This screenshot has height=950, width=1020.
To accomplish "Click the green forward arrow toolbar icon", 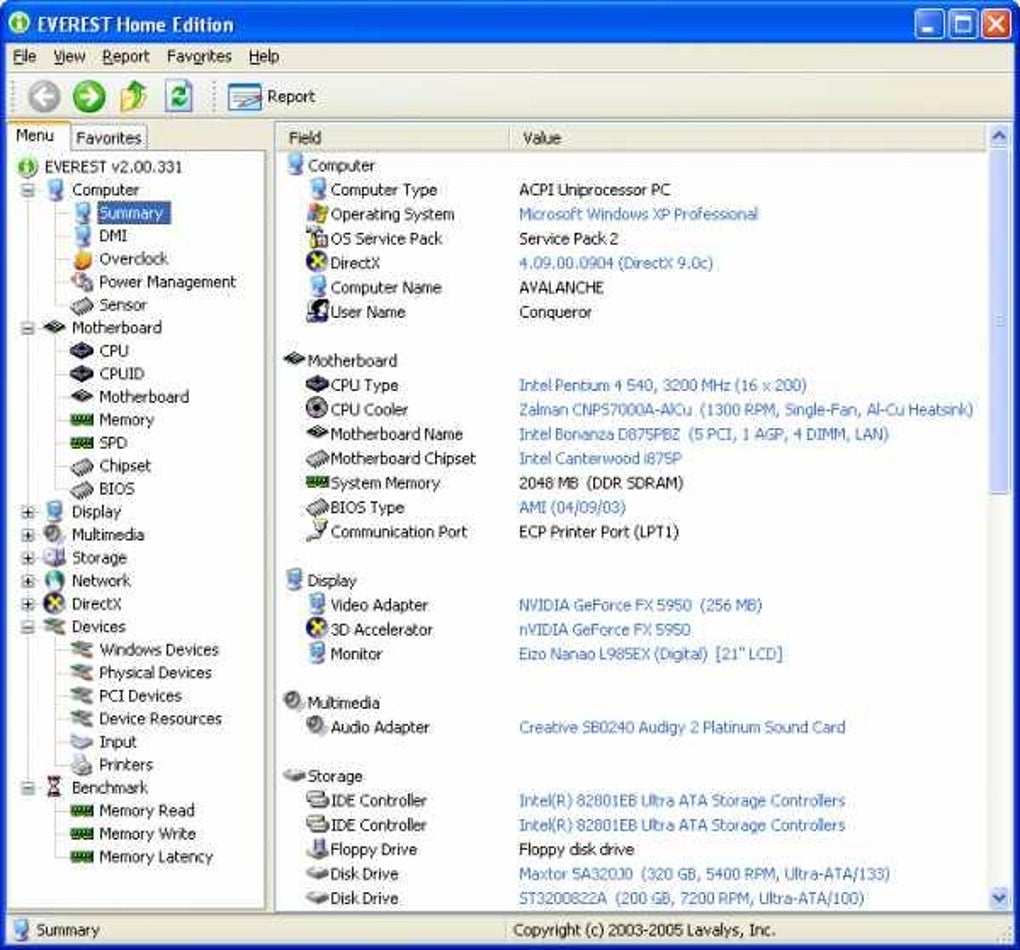I will point(89,96).
